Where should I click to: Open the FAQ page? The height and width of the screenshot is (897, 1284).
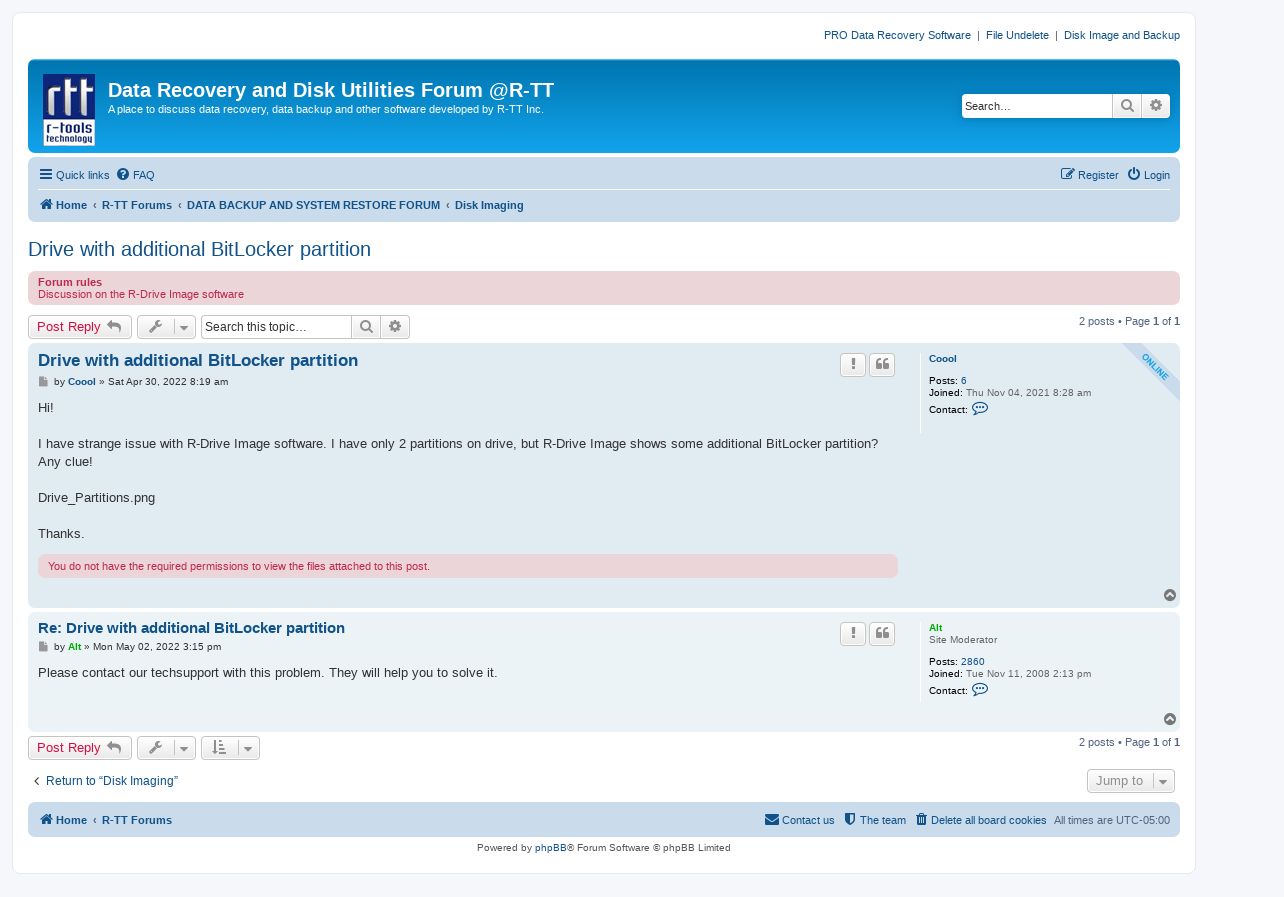click(x=136, y=175)
